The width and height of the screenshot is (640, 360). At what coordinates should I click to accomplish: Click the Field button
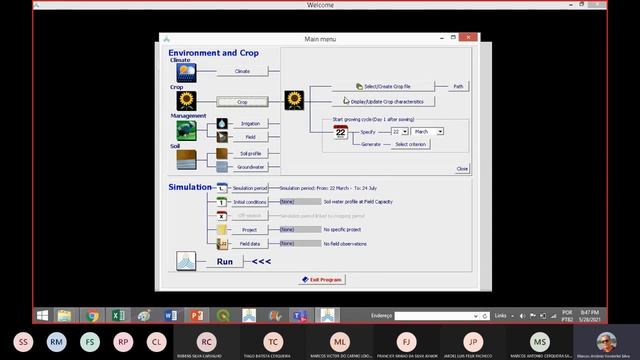(250, 137)
